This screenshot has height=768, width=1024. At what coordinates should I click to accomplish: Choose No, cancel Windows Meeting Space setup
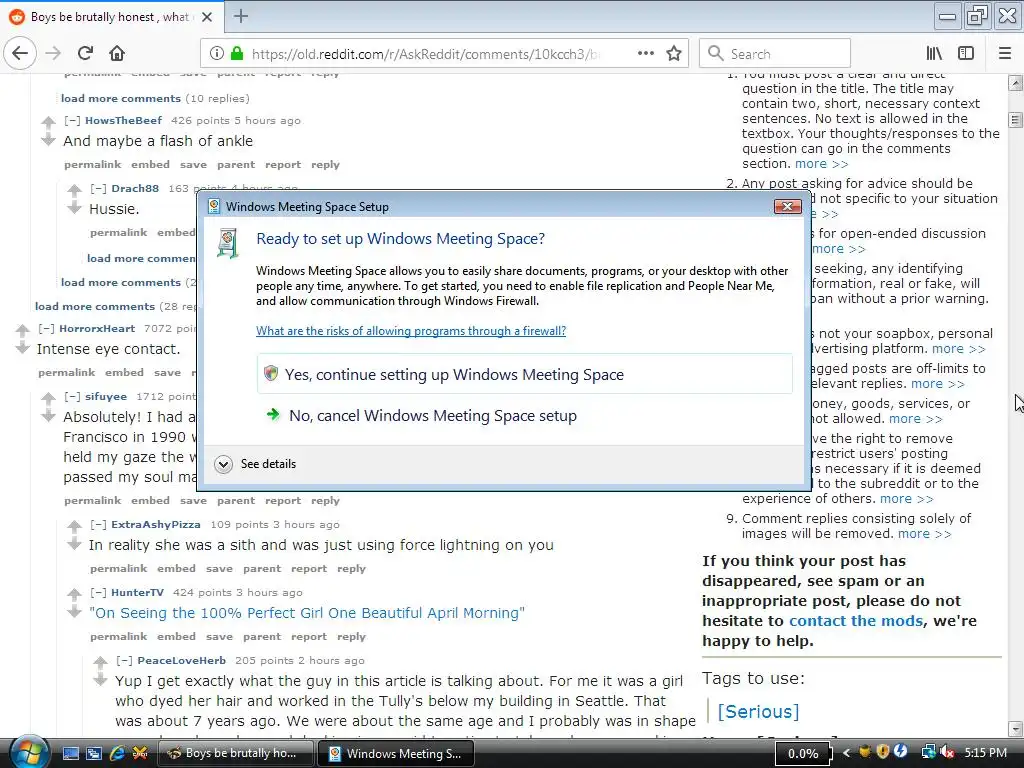click(x=524, y=415)
